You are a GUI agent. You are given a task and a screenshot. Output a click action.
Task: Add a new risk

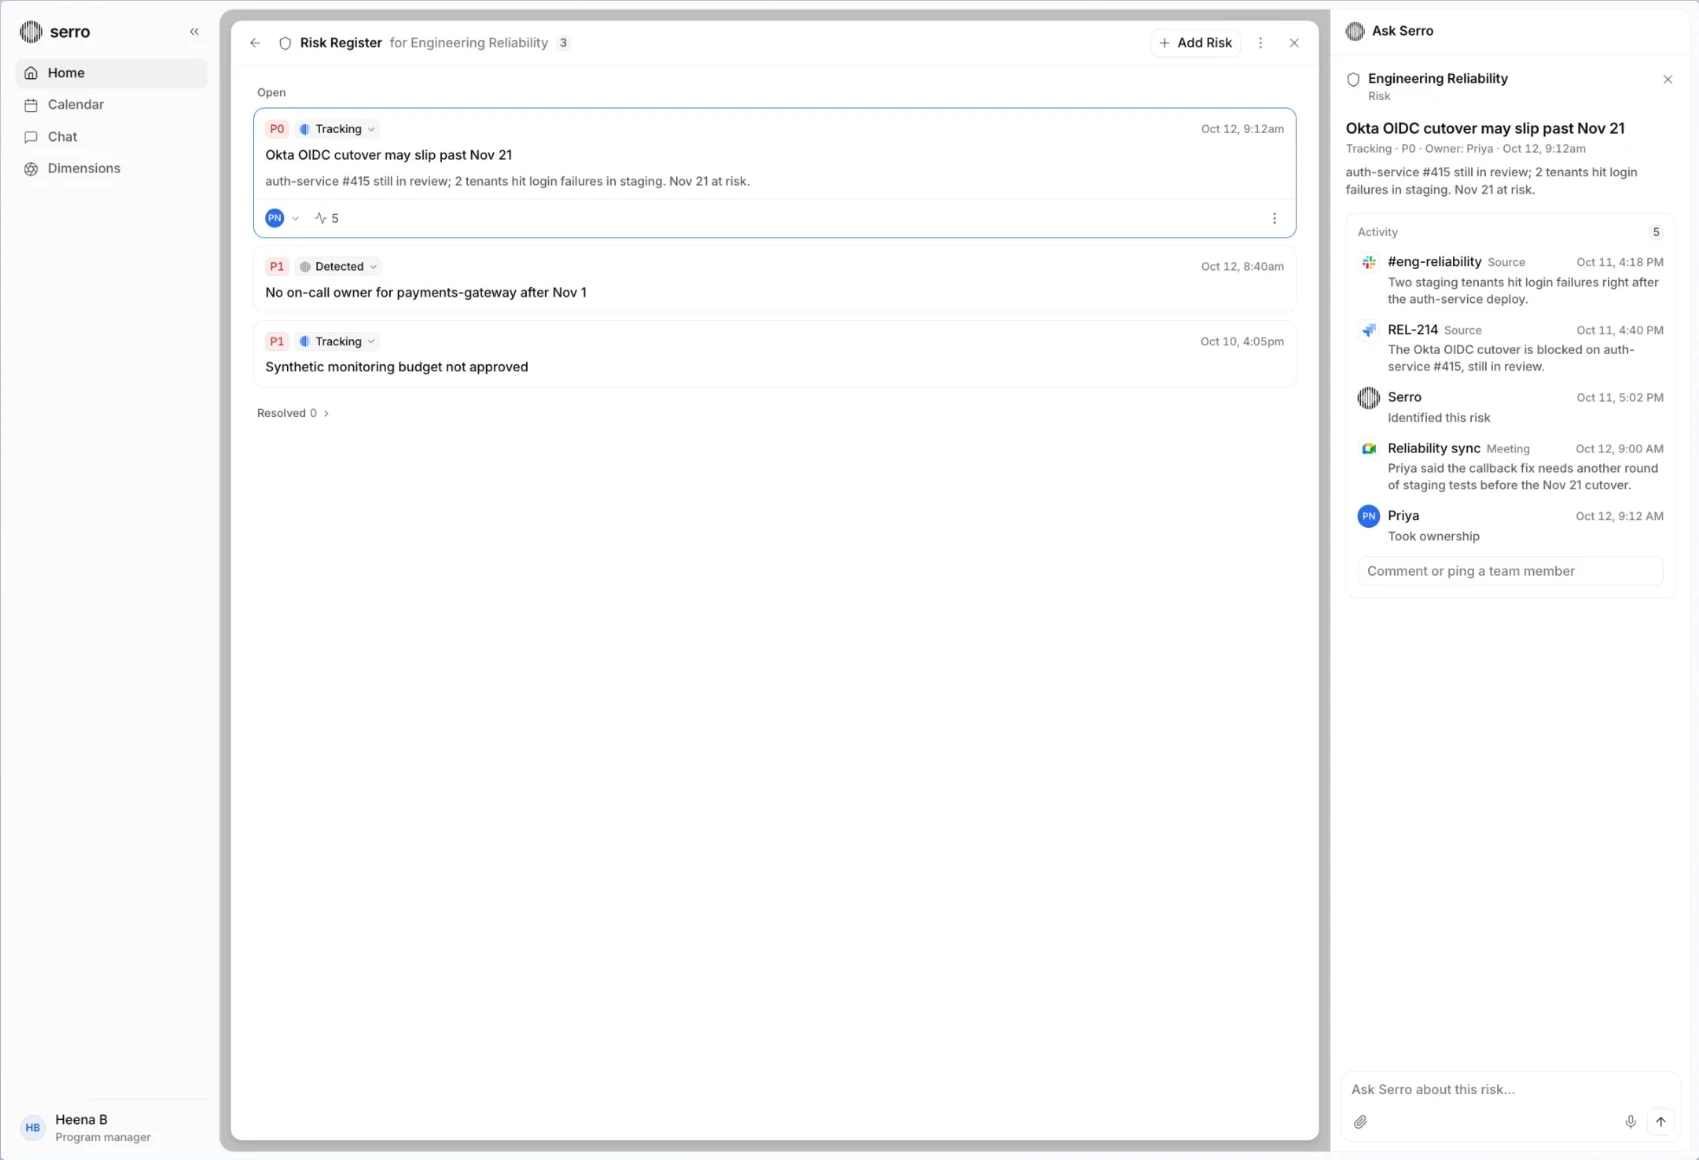[x=1195, y=43]
